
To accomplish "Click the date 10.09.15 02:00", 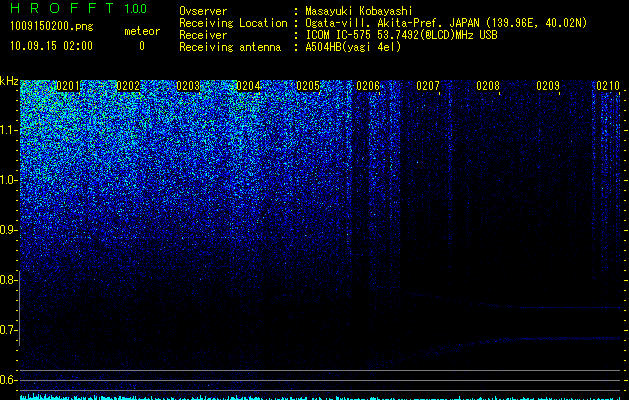I will pos(52,46).
